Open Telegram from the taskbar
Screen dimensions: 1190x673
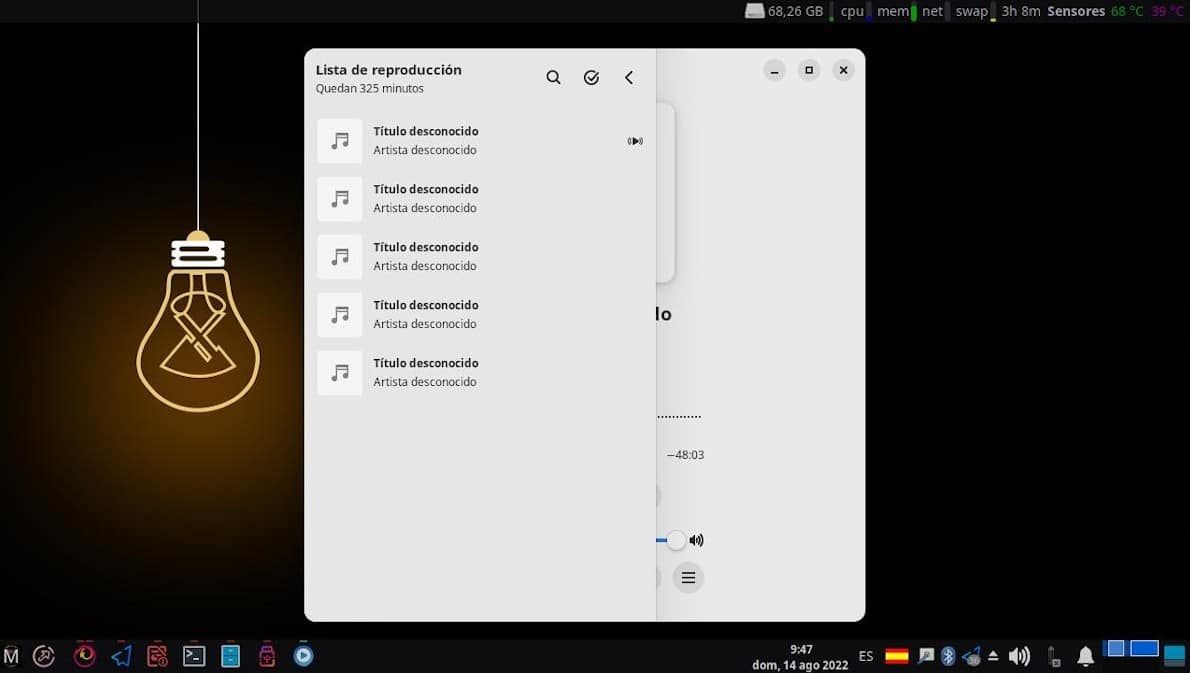121,656
